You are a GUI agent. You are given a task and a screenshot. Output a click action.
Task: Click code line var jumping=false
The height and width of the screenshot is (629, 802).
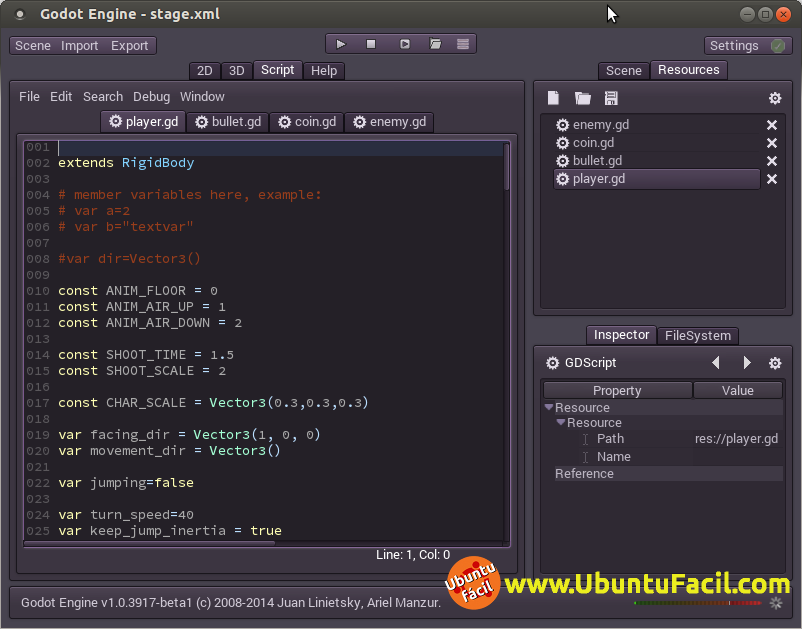[x=126, y=483]
